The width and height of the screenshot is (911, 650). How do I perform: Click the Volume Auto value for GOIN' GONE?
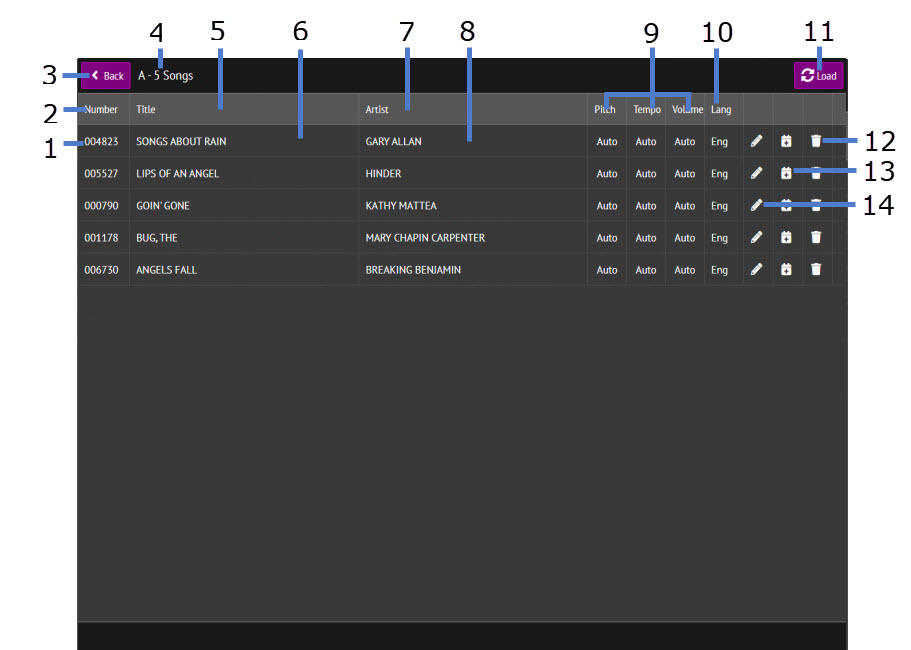pyautogui.click(x=684, y=206)
